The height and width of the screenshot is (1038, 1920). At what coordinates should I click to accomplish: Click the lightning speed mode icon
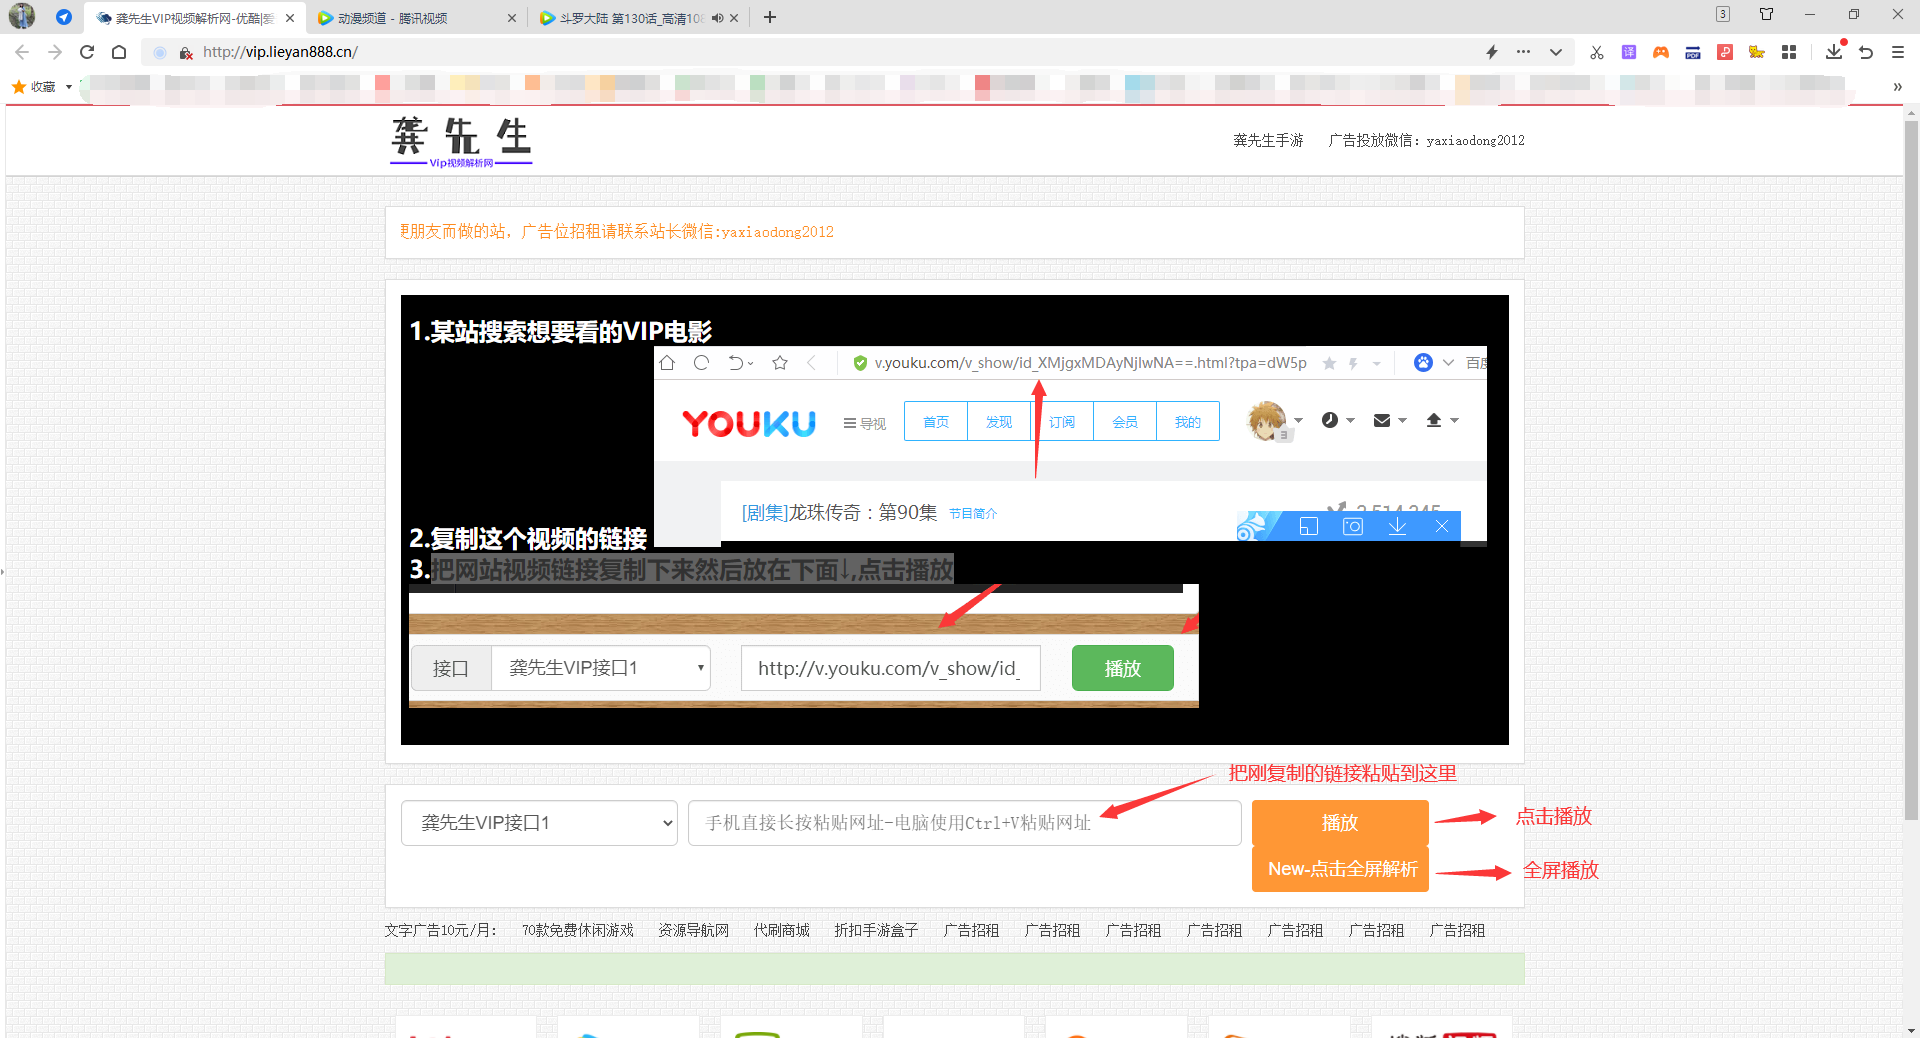tap(1492, 52)
